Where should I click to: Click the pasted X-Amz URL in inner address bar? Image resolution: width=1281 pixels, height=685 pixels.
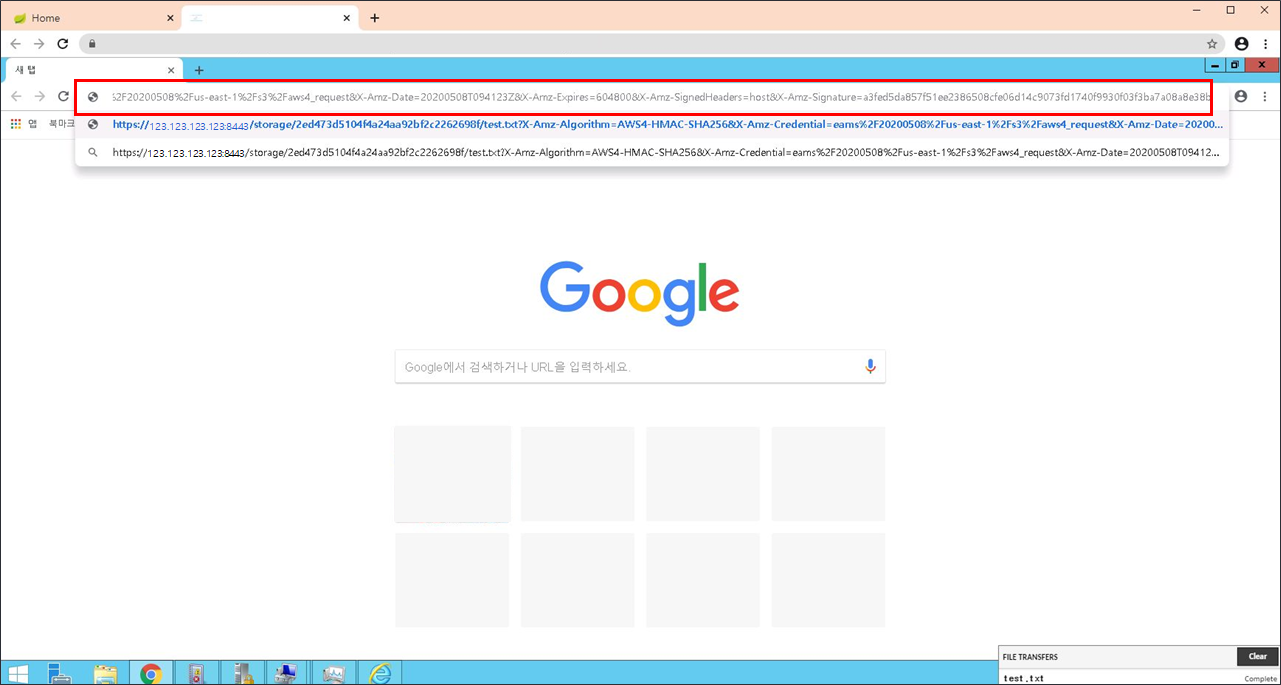coord(660,97)
